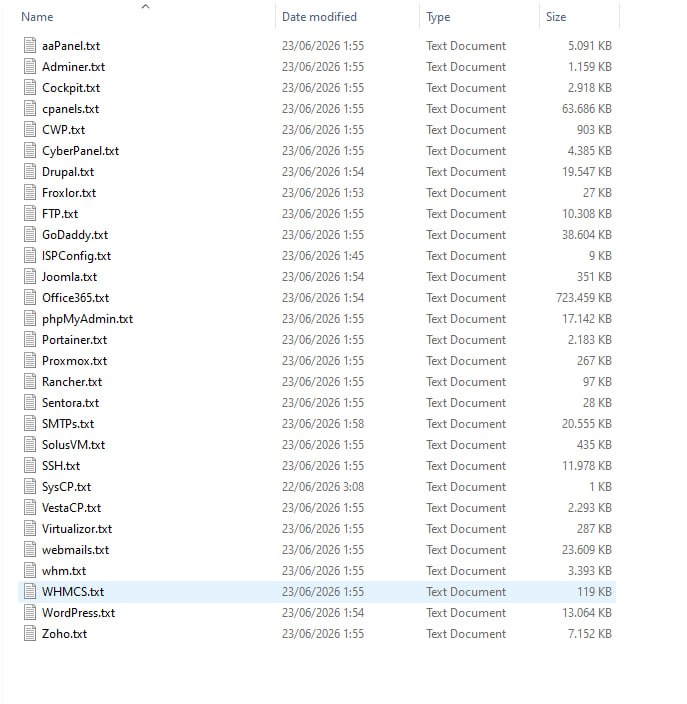Click the phpMyAdmin.txt file name
The image size is (687, 704).
(x=88, y=318)
